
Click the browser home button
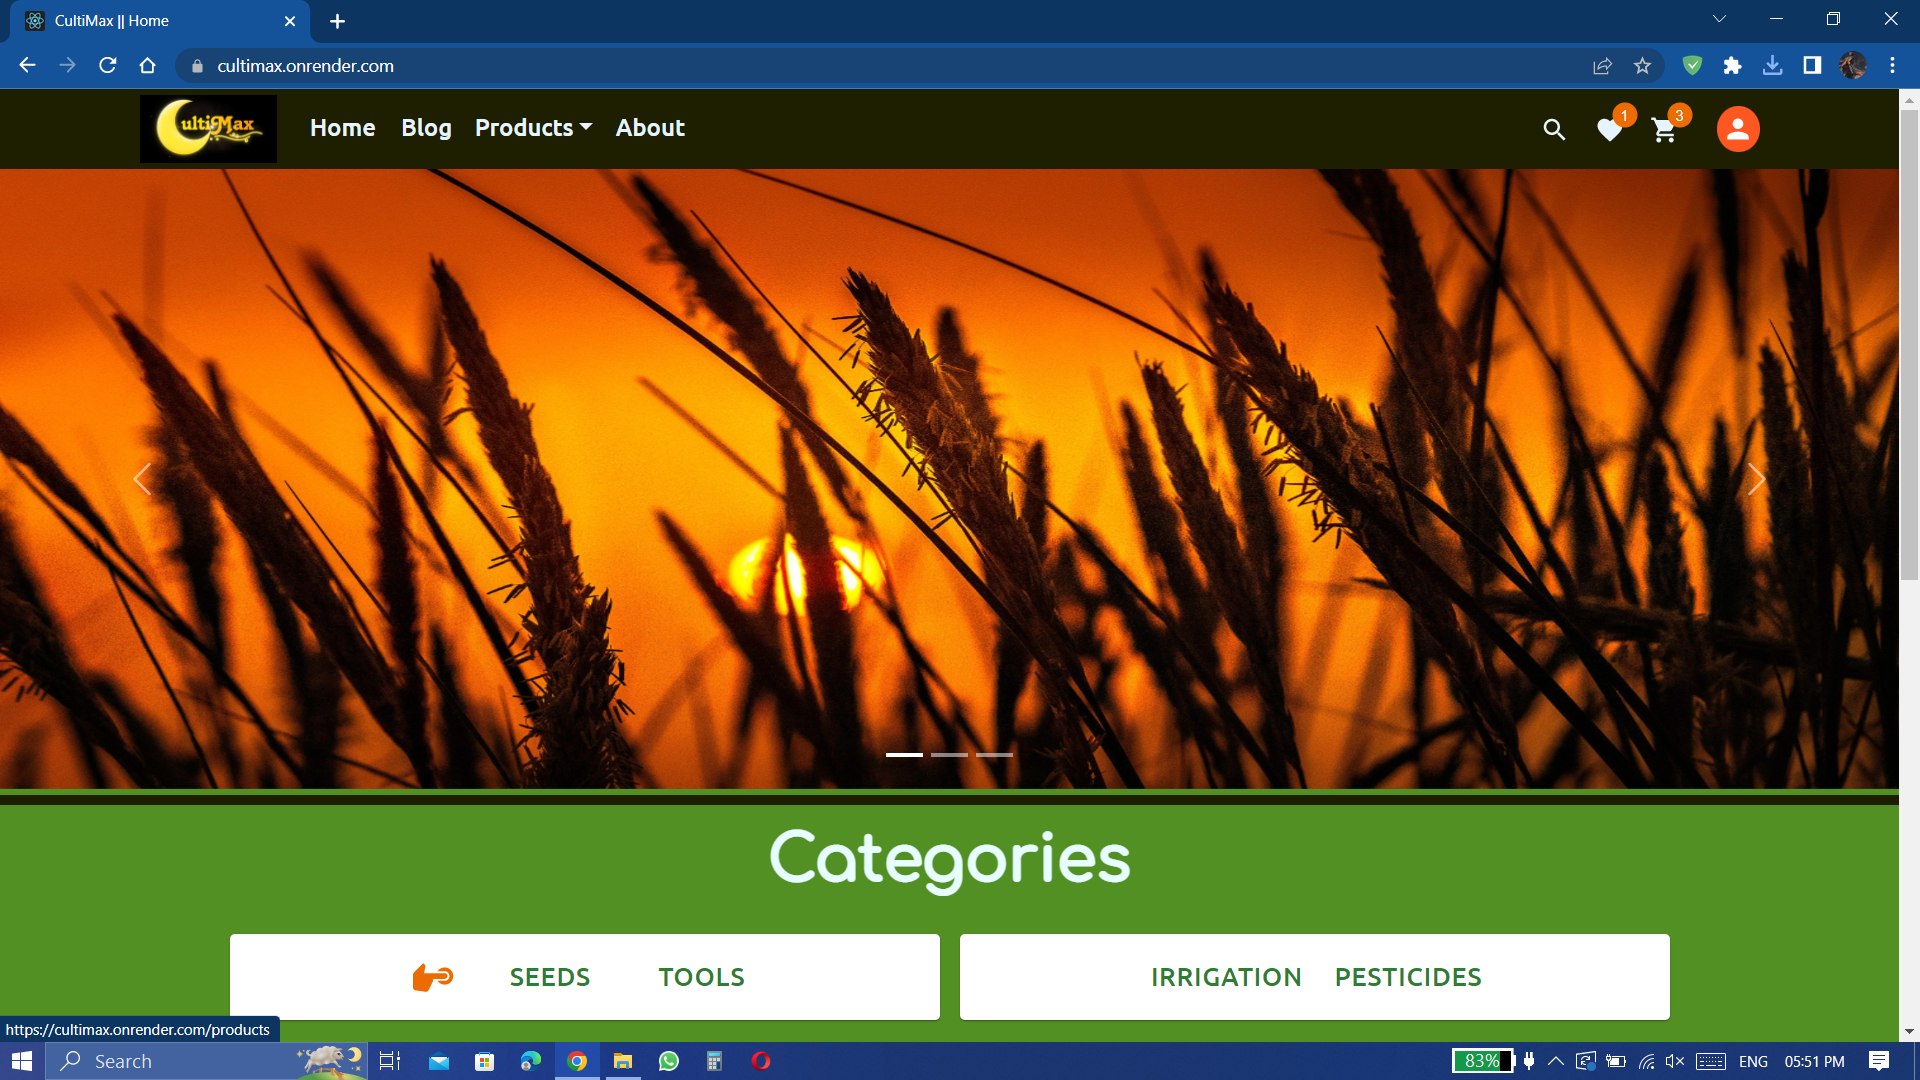tap(147, 65)
